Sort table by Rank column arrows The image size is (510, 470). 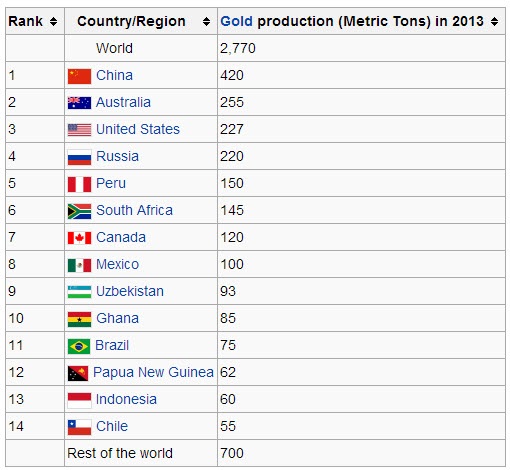pos(53,22)
